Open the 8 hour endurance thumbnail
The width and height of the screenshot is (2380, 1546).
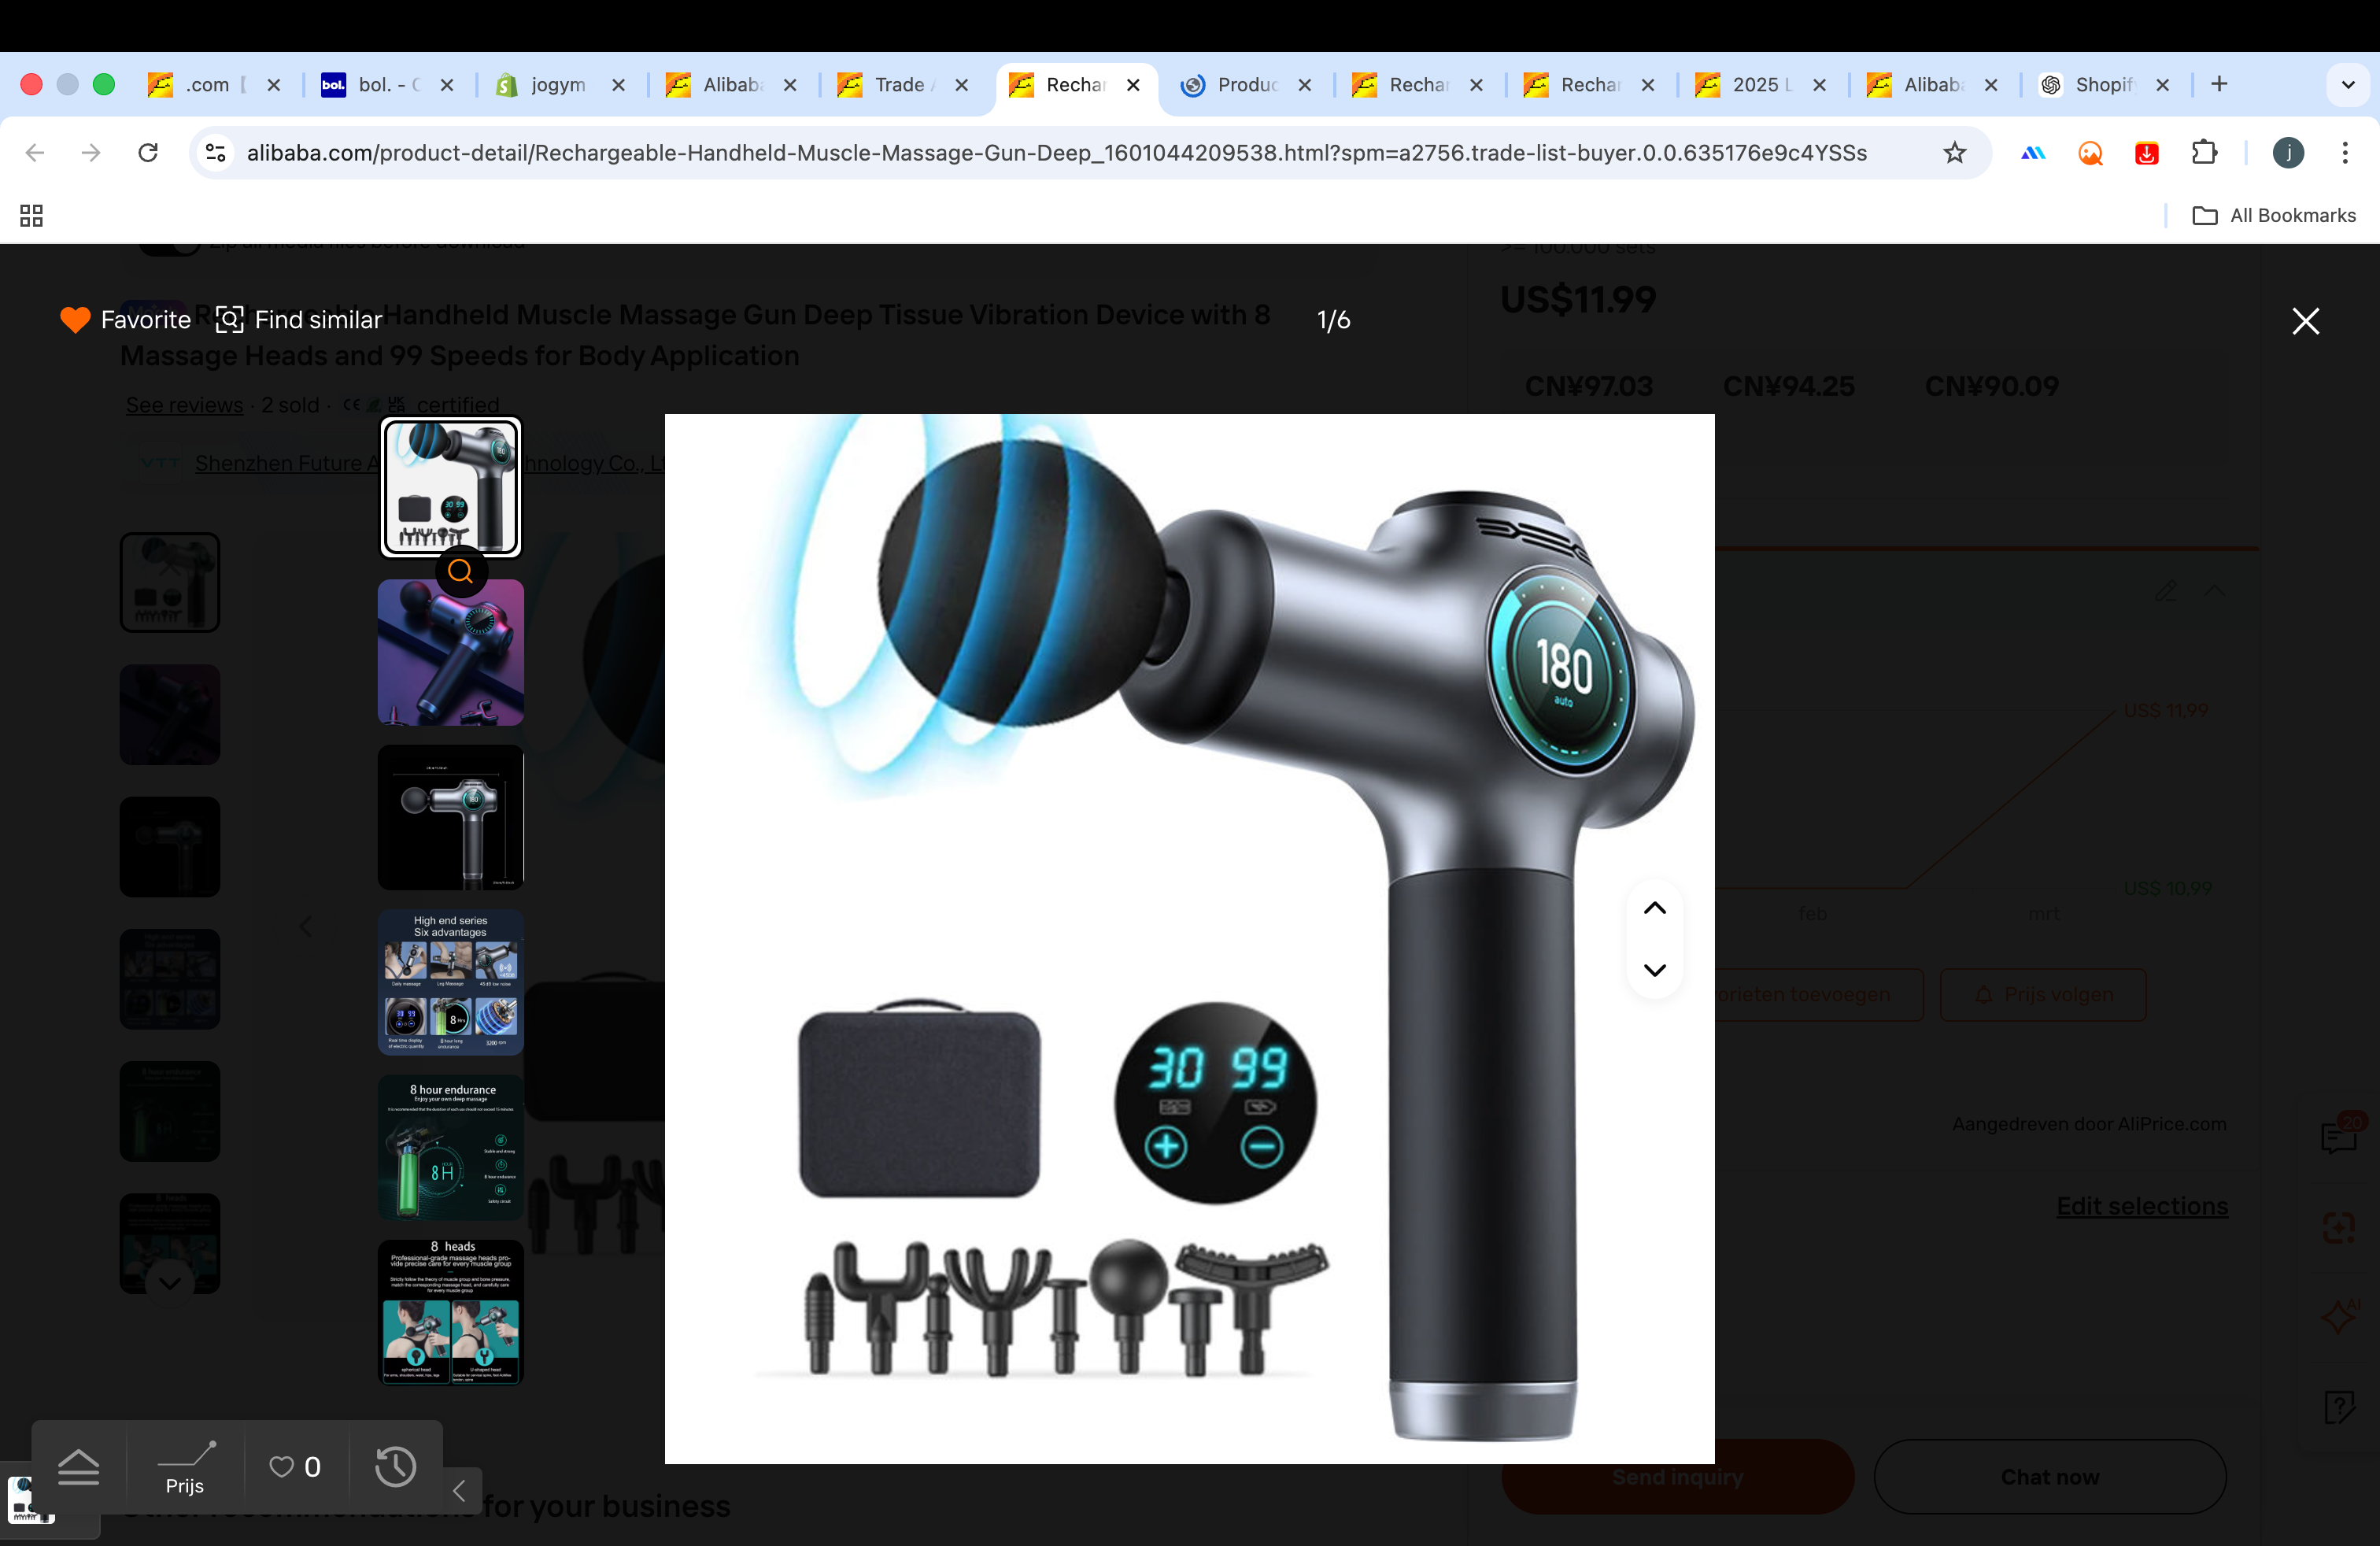[x=451, y=1147]
